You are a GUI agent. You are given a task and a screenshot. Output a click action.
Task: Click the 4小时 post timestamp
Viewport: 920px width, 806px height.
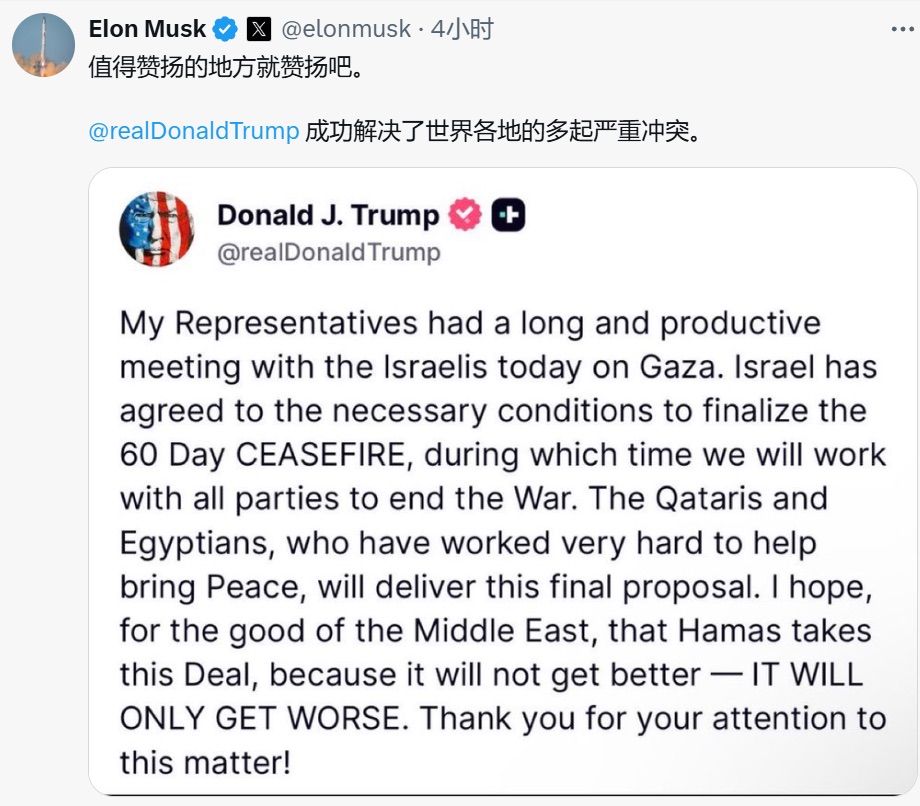462,29
